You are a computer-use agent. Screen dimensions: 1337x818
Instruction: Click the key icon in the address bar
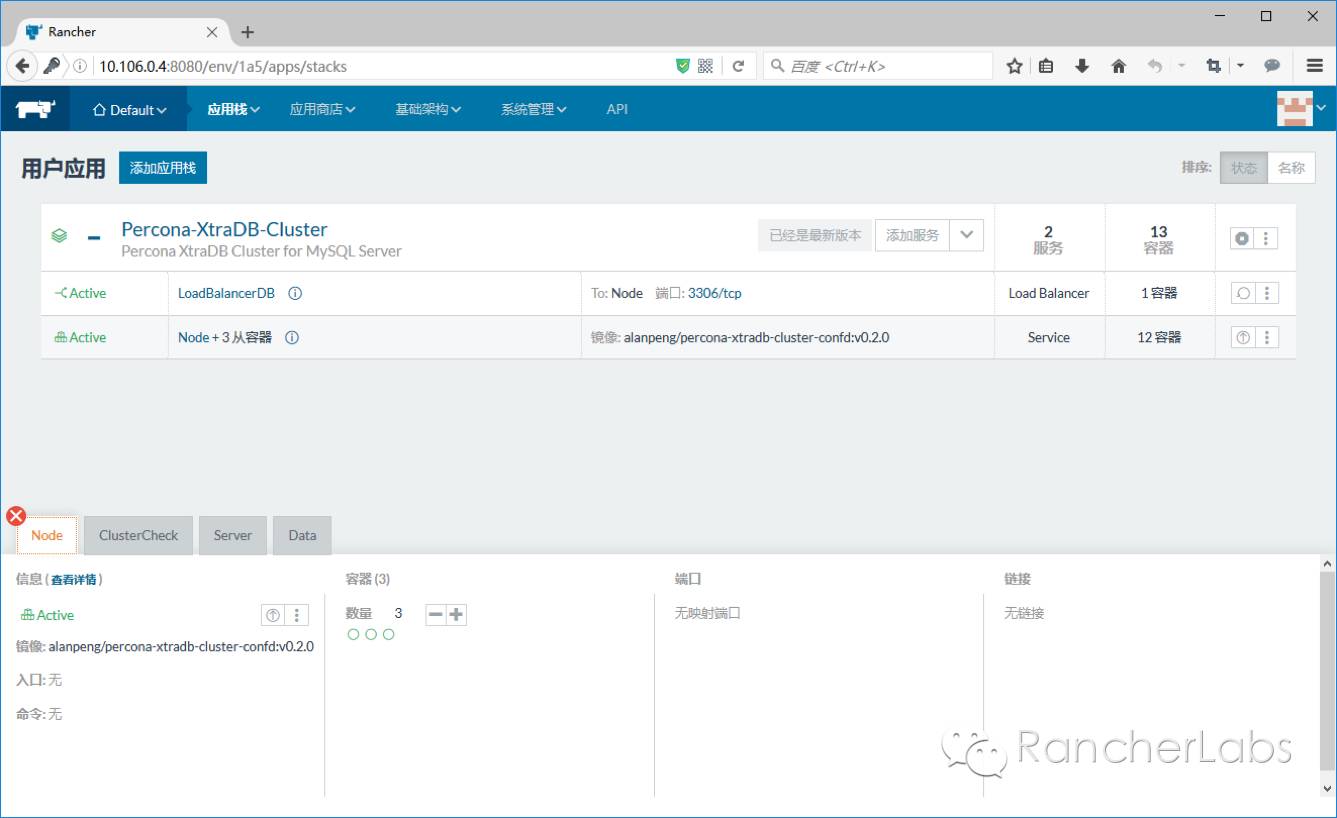tap(52, 66)
